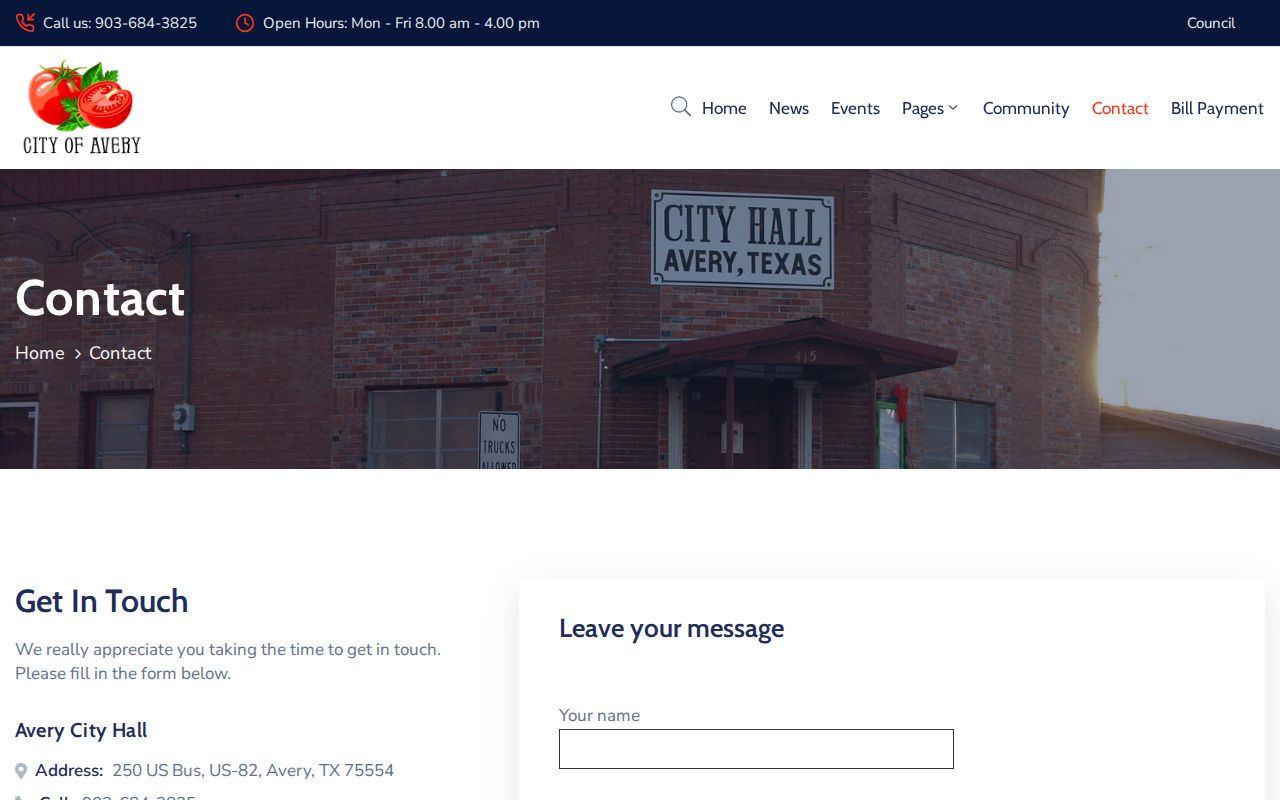1280x800 pixels.
Task: Click the Get In Touch heading
Action: (x=102, y=601)
